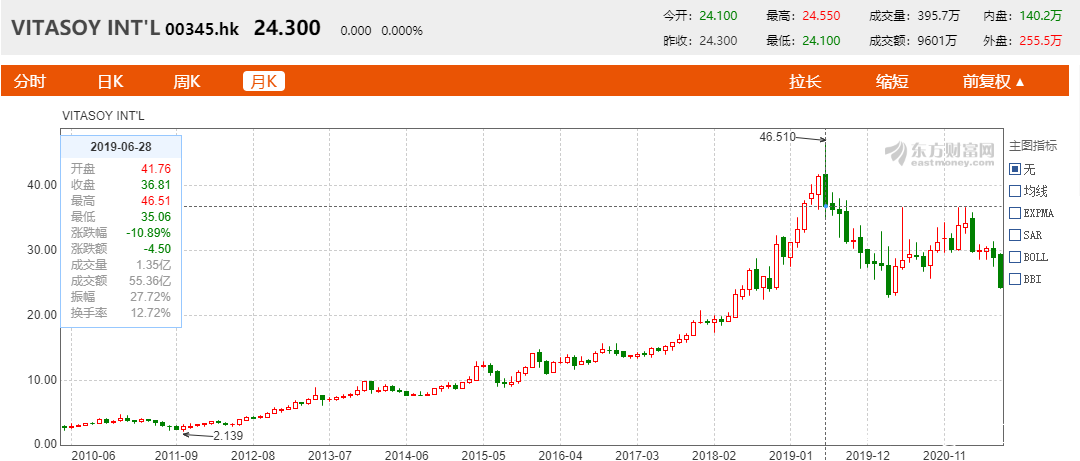
Task: Click the VITASOY INT'L title name
Action: [85, 29]
